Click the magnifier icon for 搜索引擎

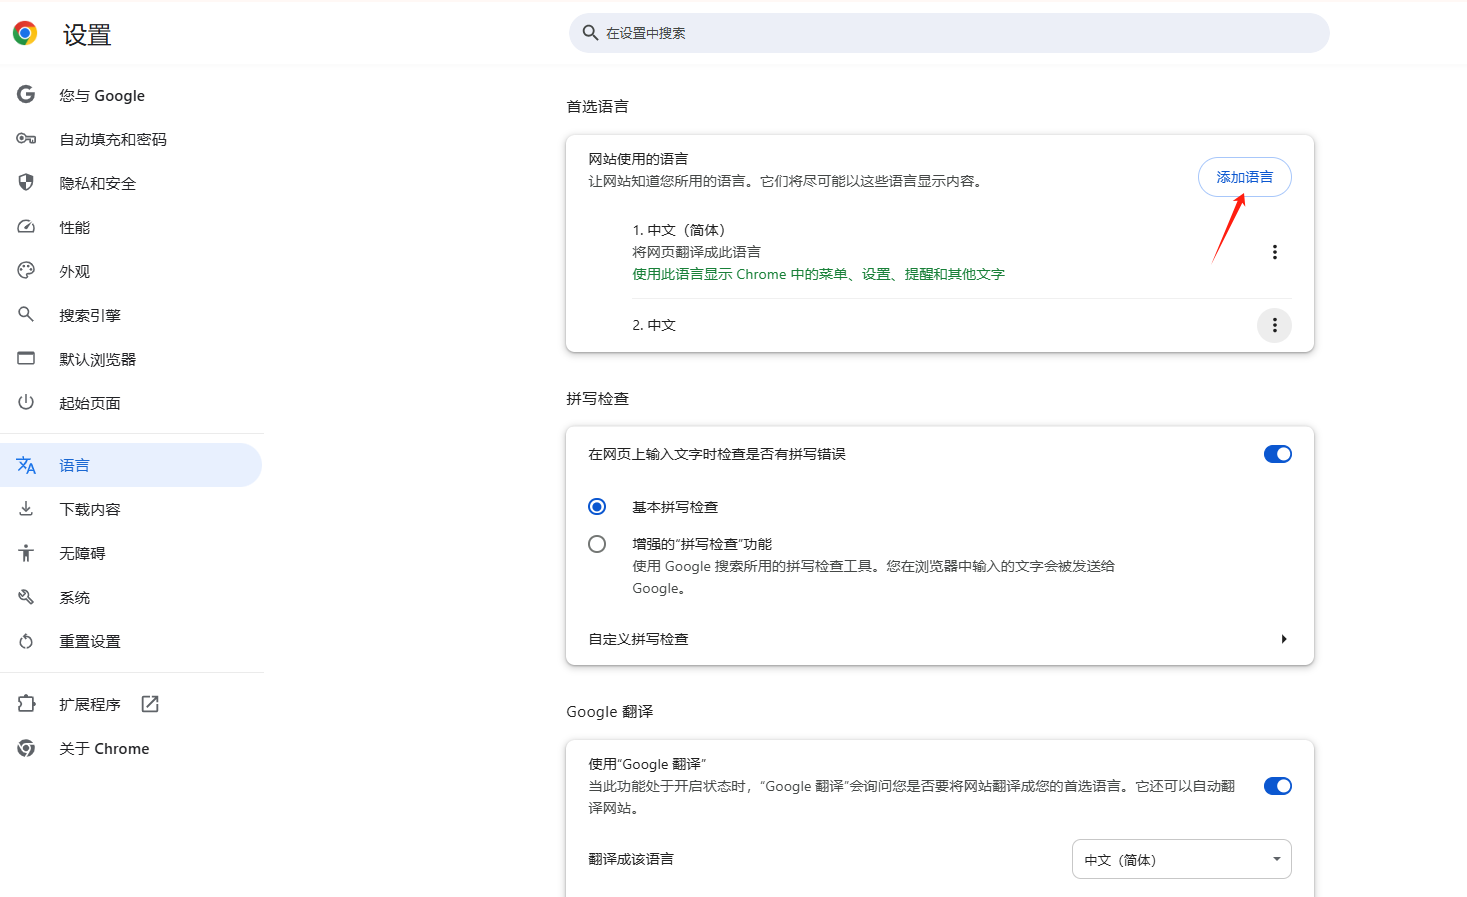click(26, 314)
